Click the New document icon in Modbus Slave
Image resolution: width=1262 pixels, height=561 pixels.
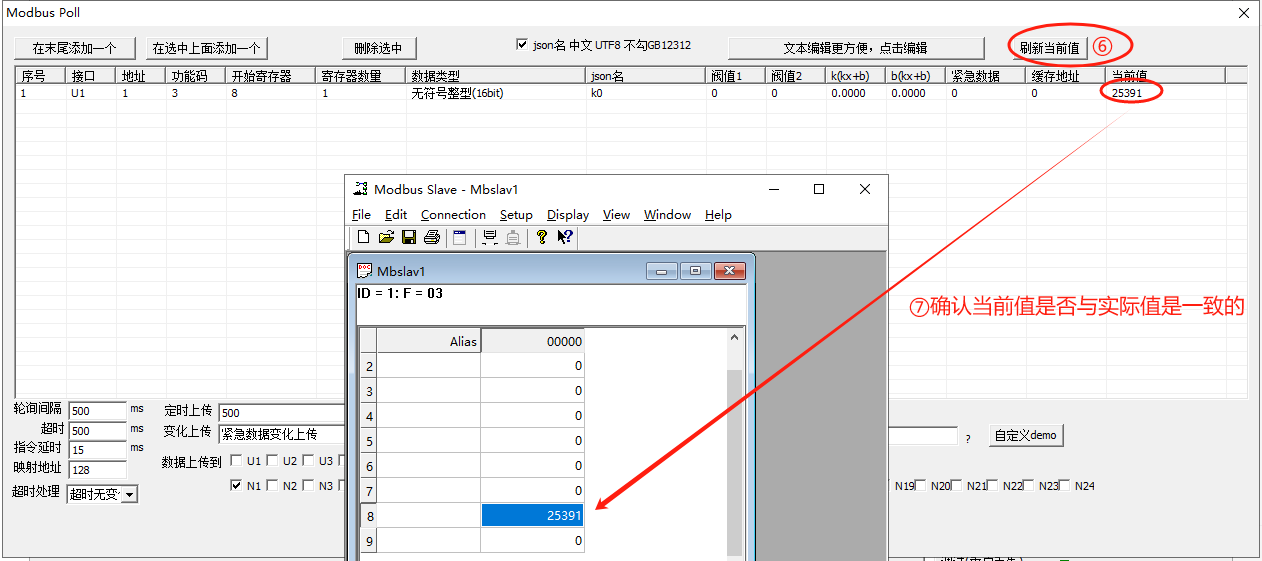(364, 237)
